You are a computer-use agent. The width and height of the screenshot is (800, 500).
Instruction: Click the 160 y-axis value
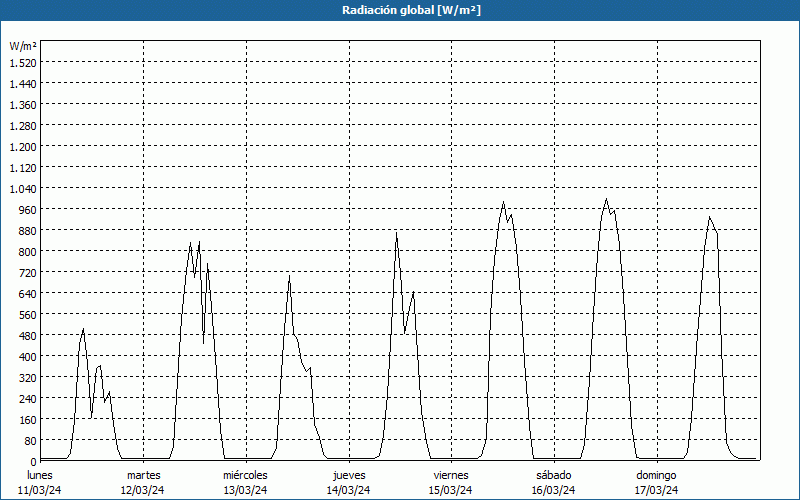tap(29, 419)
